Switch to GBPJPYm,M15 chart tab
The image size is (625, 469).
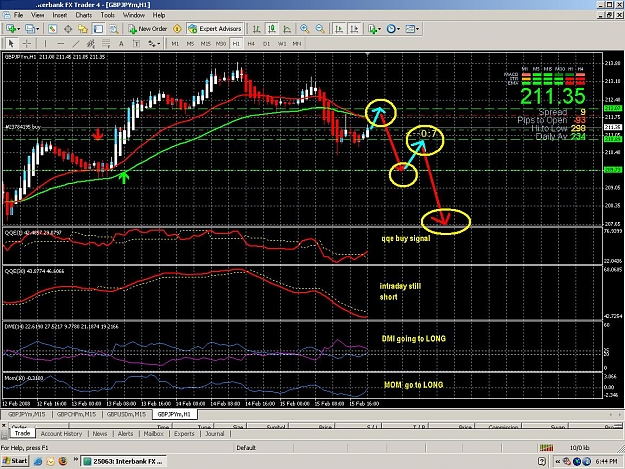coord(26,414)
